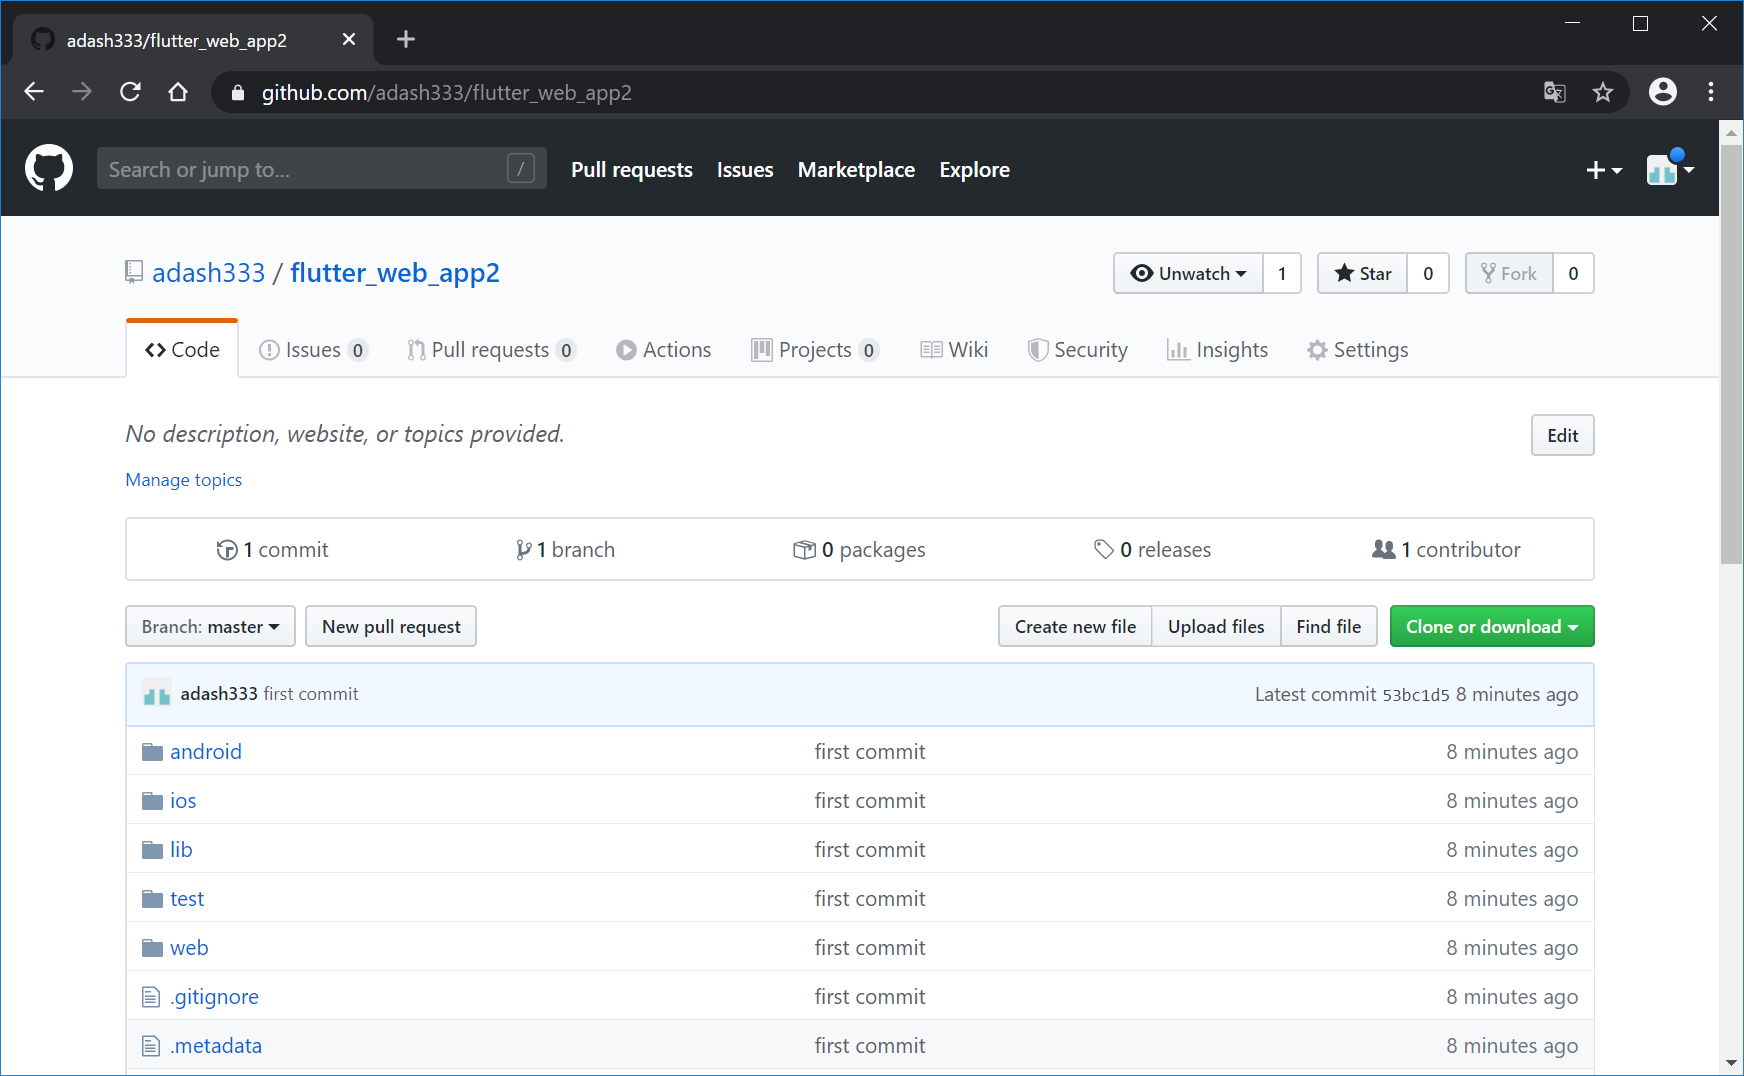Screen dimensions: 1744x1076
Task: Click the stargazers count 0
Action: click(x=1428, y=273)
